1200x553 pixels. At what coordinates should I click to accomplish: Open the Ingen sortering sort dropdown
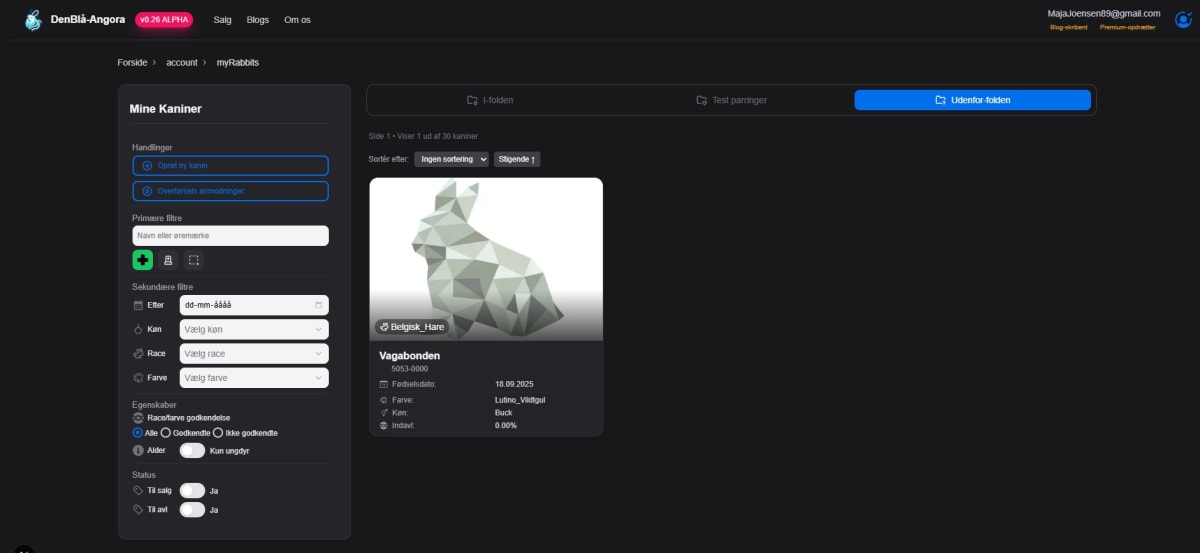pyautogui.click(x=451, y=159)
